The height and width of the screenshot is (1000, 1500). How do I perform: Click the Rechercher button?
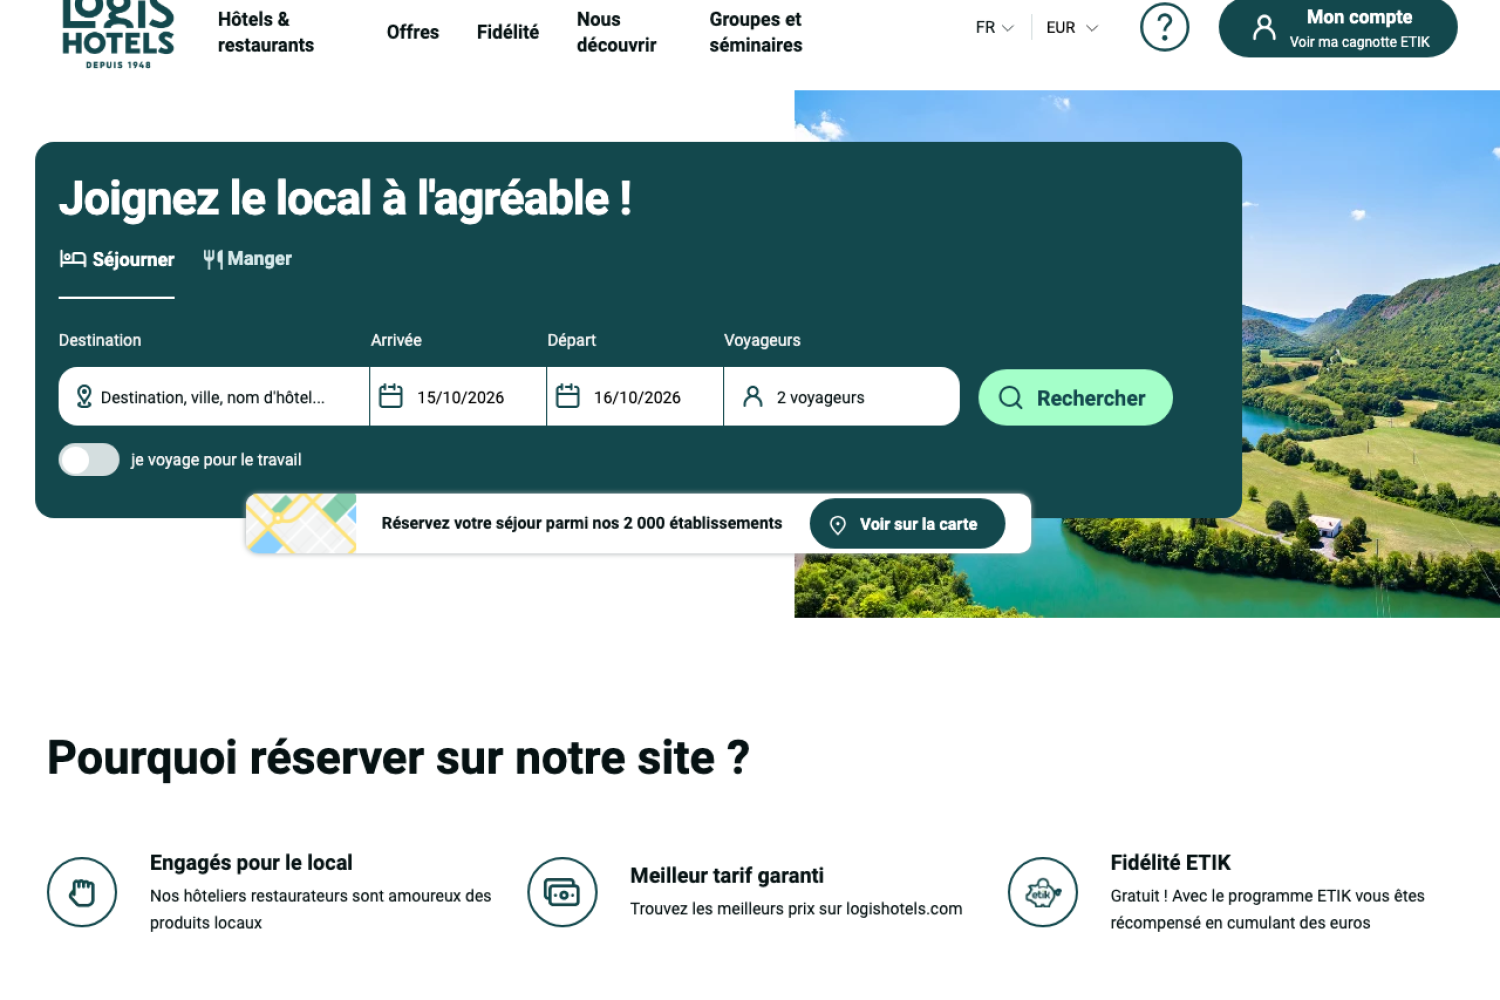[1075, 398]
